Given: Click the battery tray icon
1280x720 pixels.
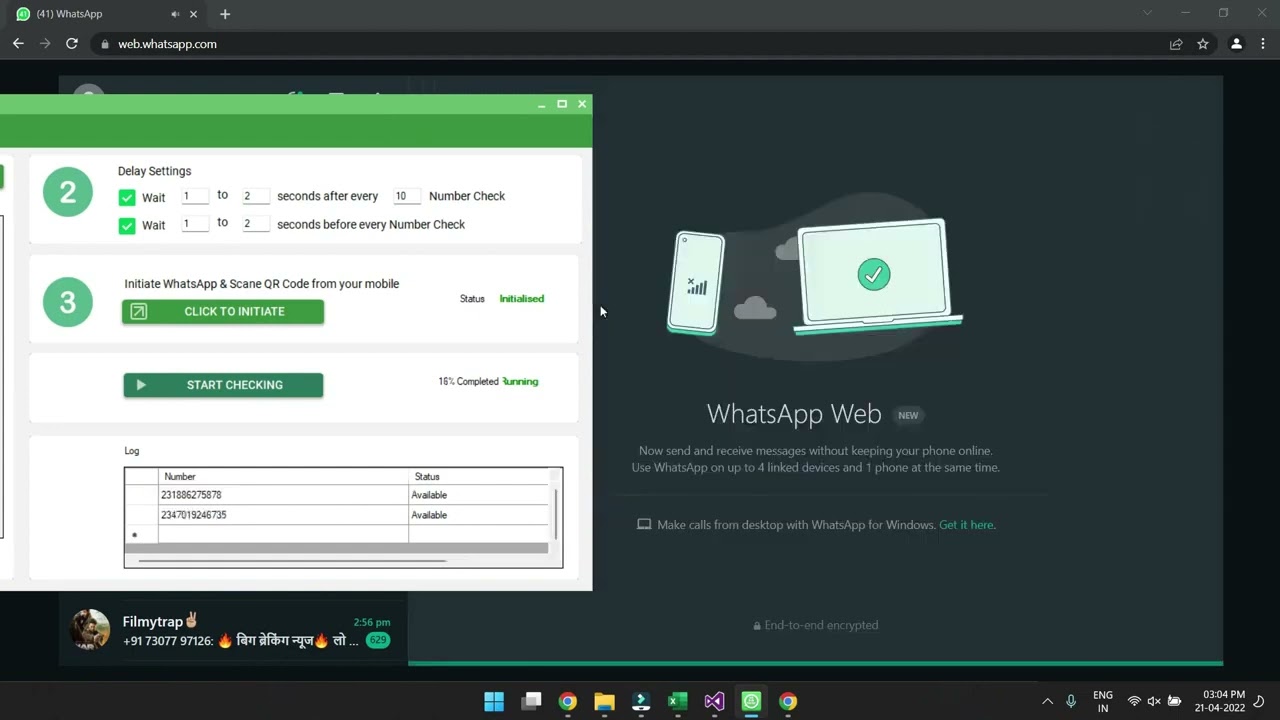Looking at the screenshot, I should pos(1175,701).
